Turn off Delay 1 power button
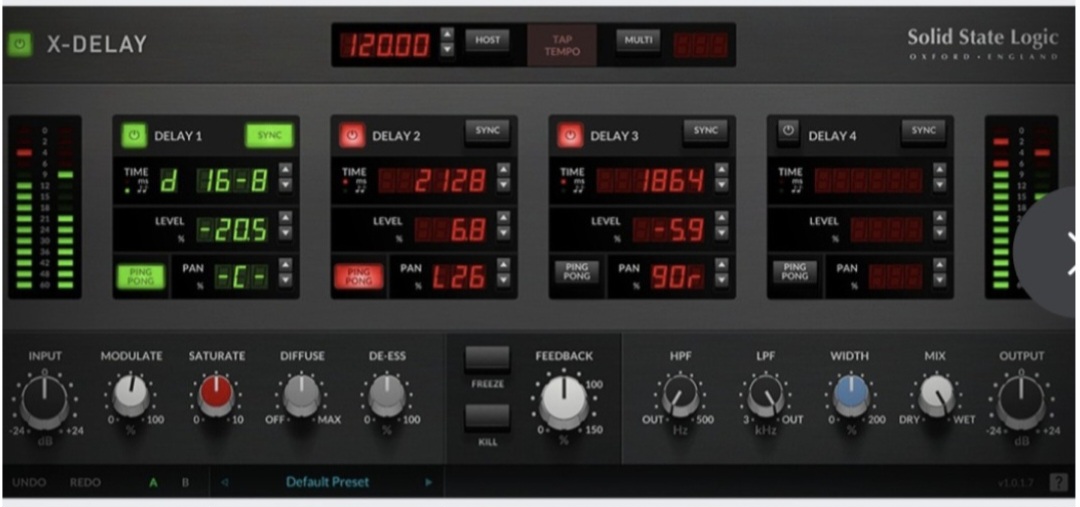 134,136
